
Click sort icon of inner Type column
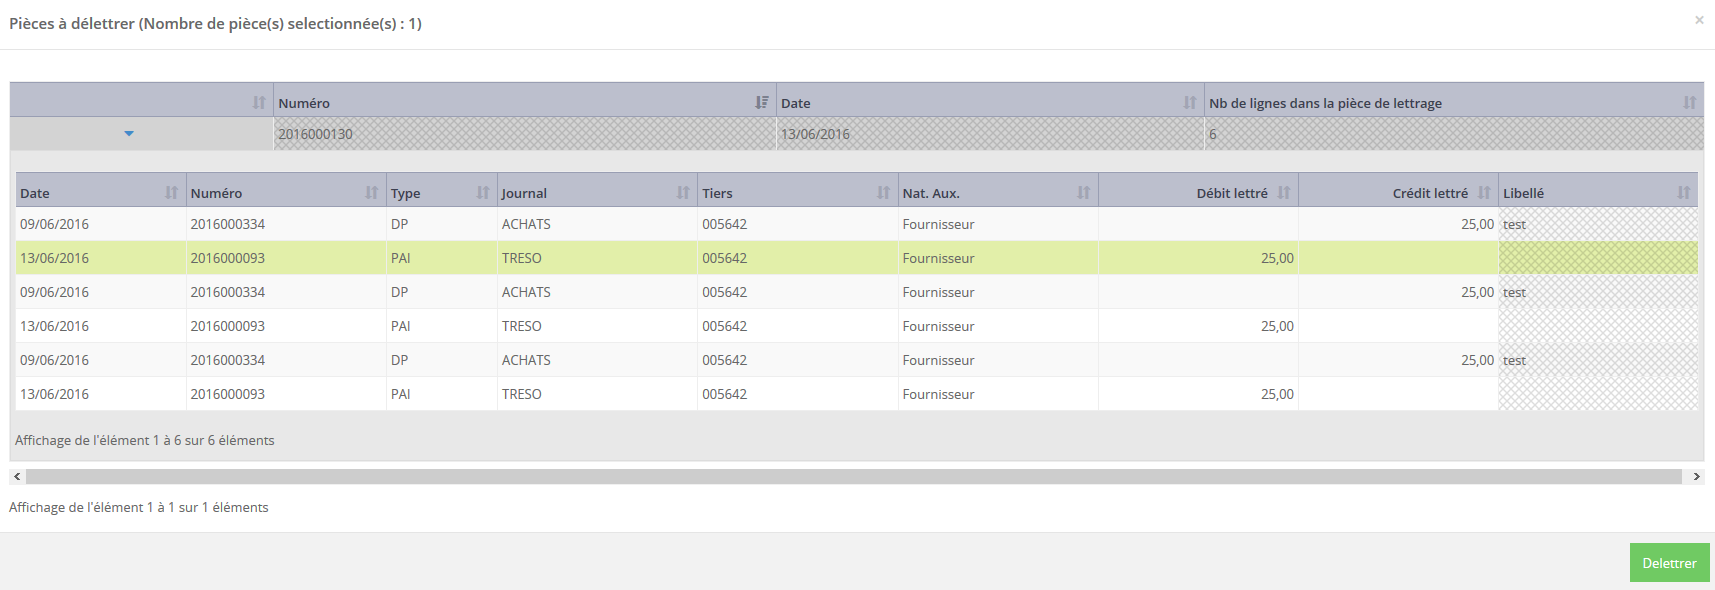click(x=483, y=193)
